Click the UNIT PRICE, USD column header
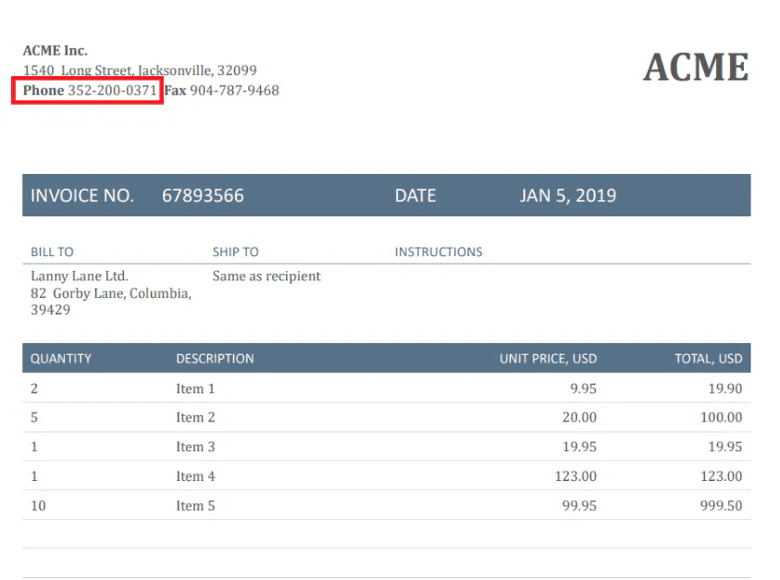The image size is (780, 580). (x=548, y=359)
